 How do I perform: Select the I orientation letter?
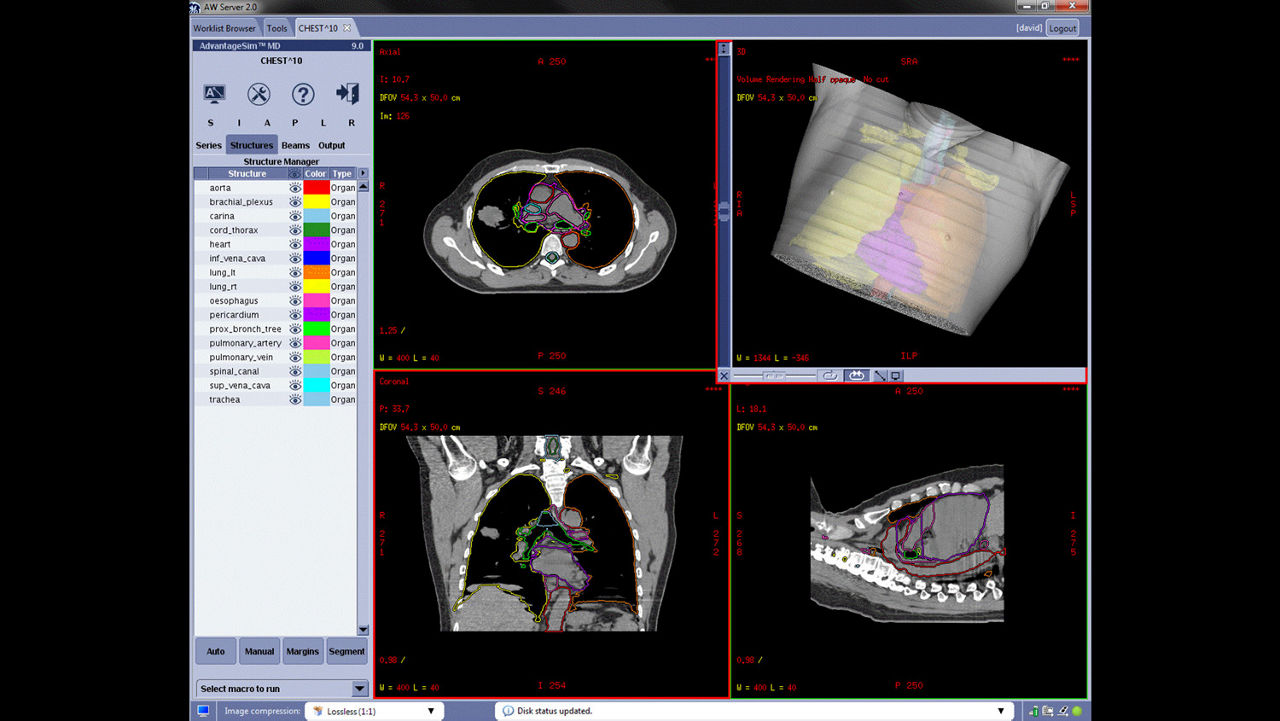(238, 122)
